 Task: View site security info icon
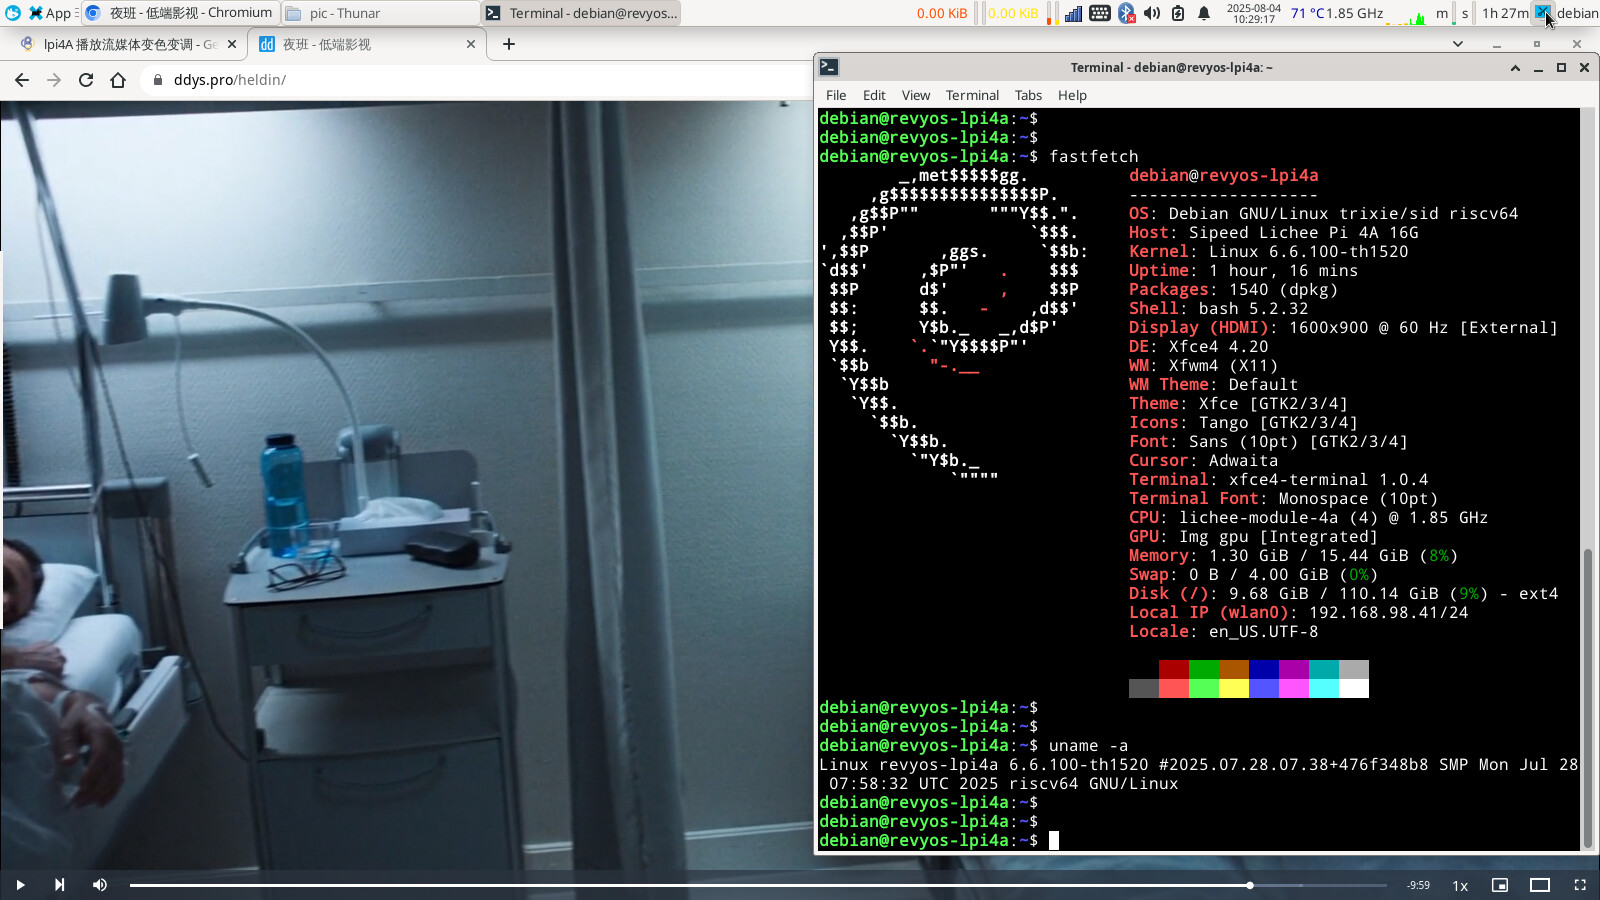coord(158,80)
